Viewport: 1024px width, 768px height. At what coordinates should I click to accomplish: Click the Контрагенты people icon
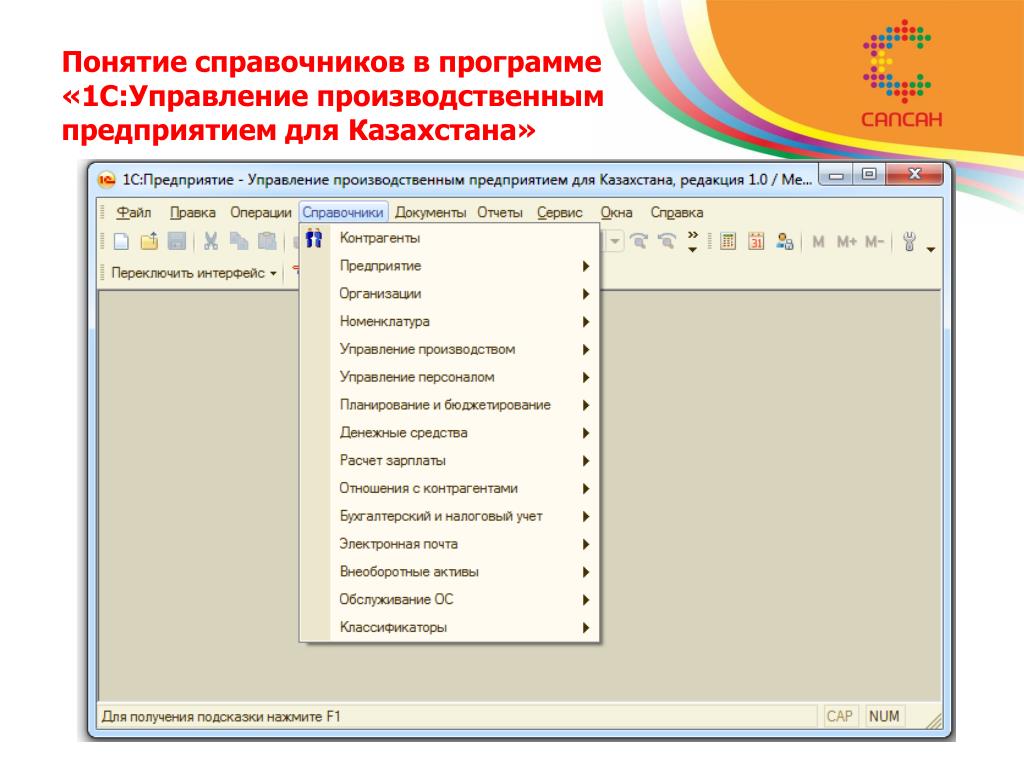click(314, 238)
